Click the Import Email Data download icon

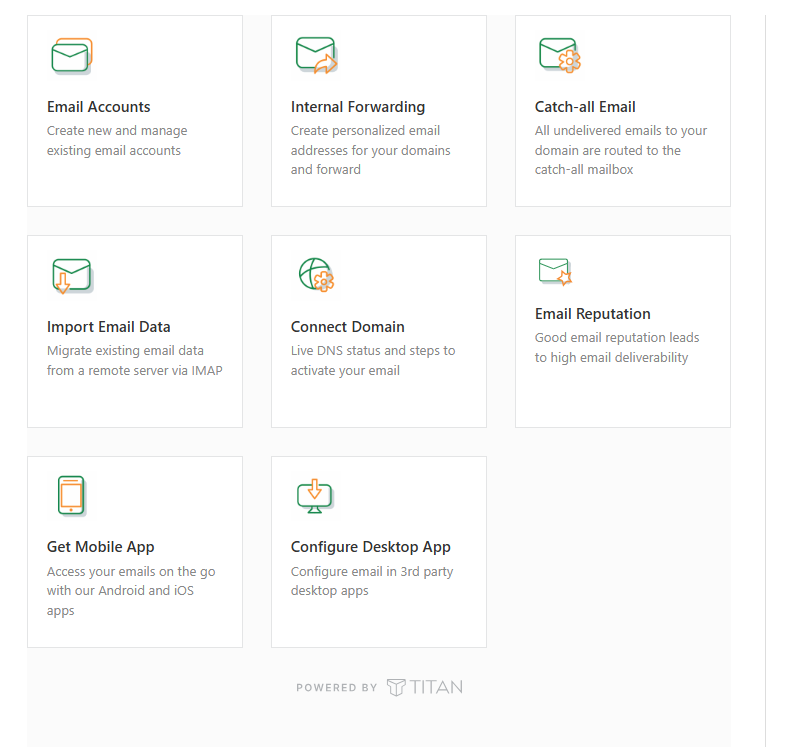(71, 276)
